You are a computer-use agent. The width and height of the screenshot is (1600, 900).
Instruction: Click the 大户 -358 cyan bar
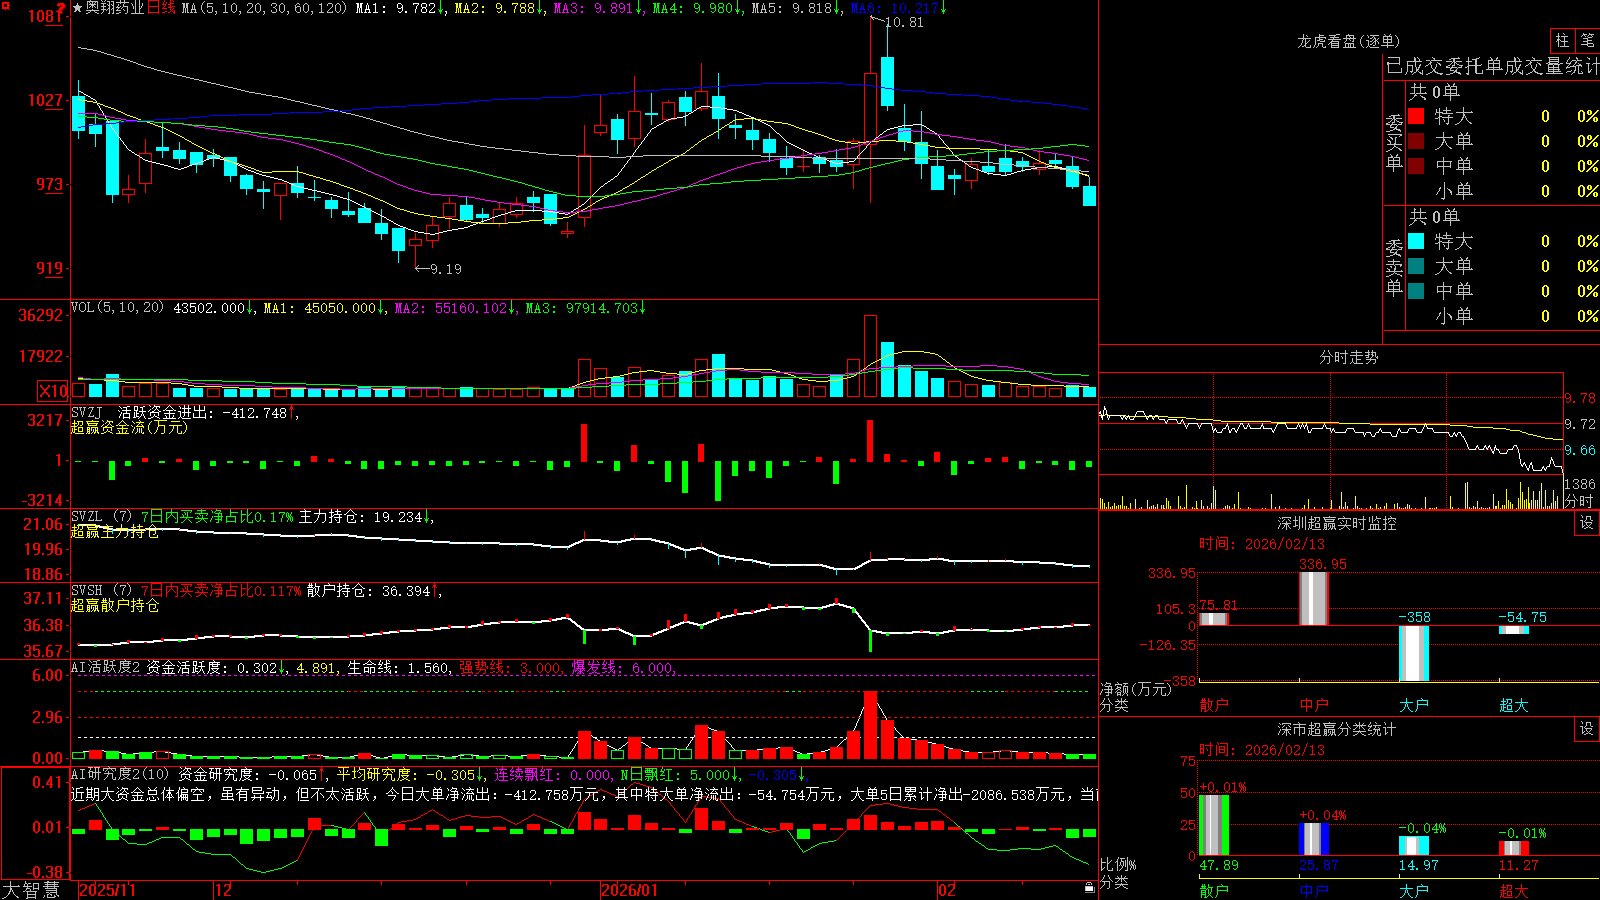[x=1413, y=653]
